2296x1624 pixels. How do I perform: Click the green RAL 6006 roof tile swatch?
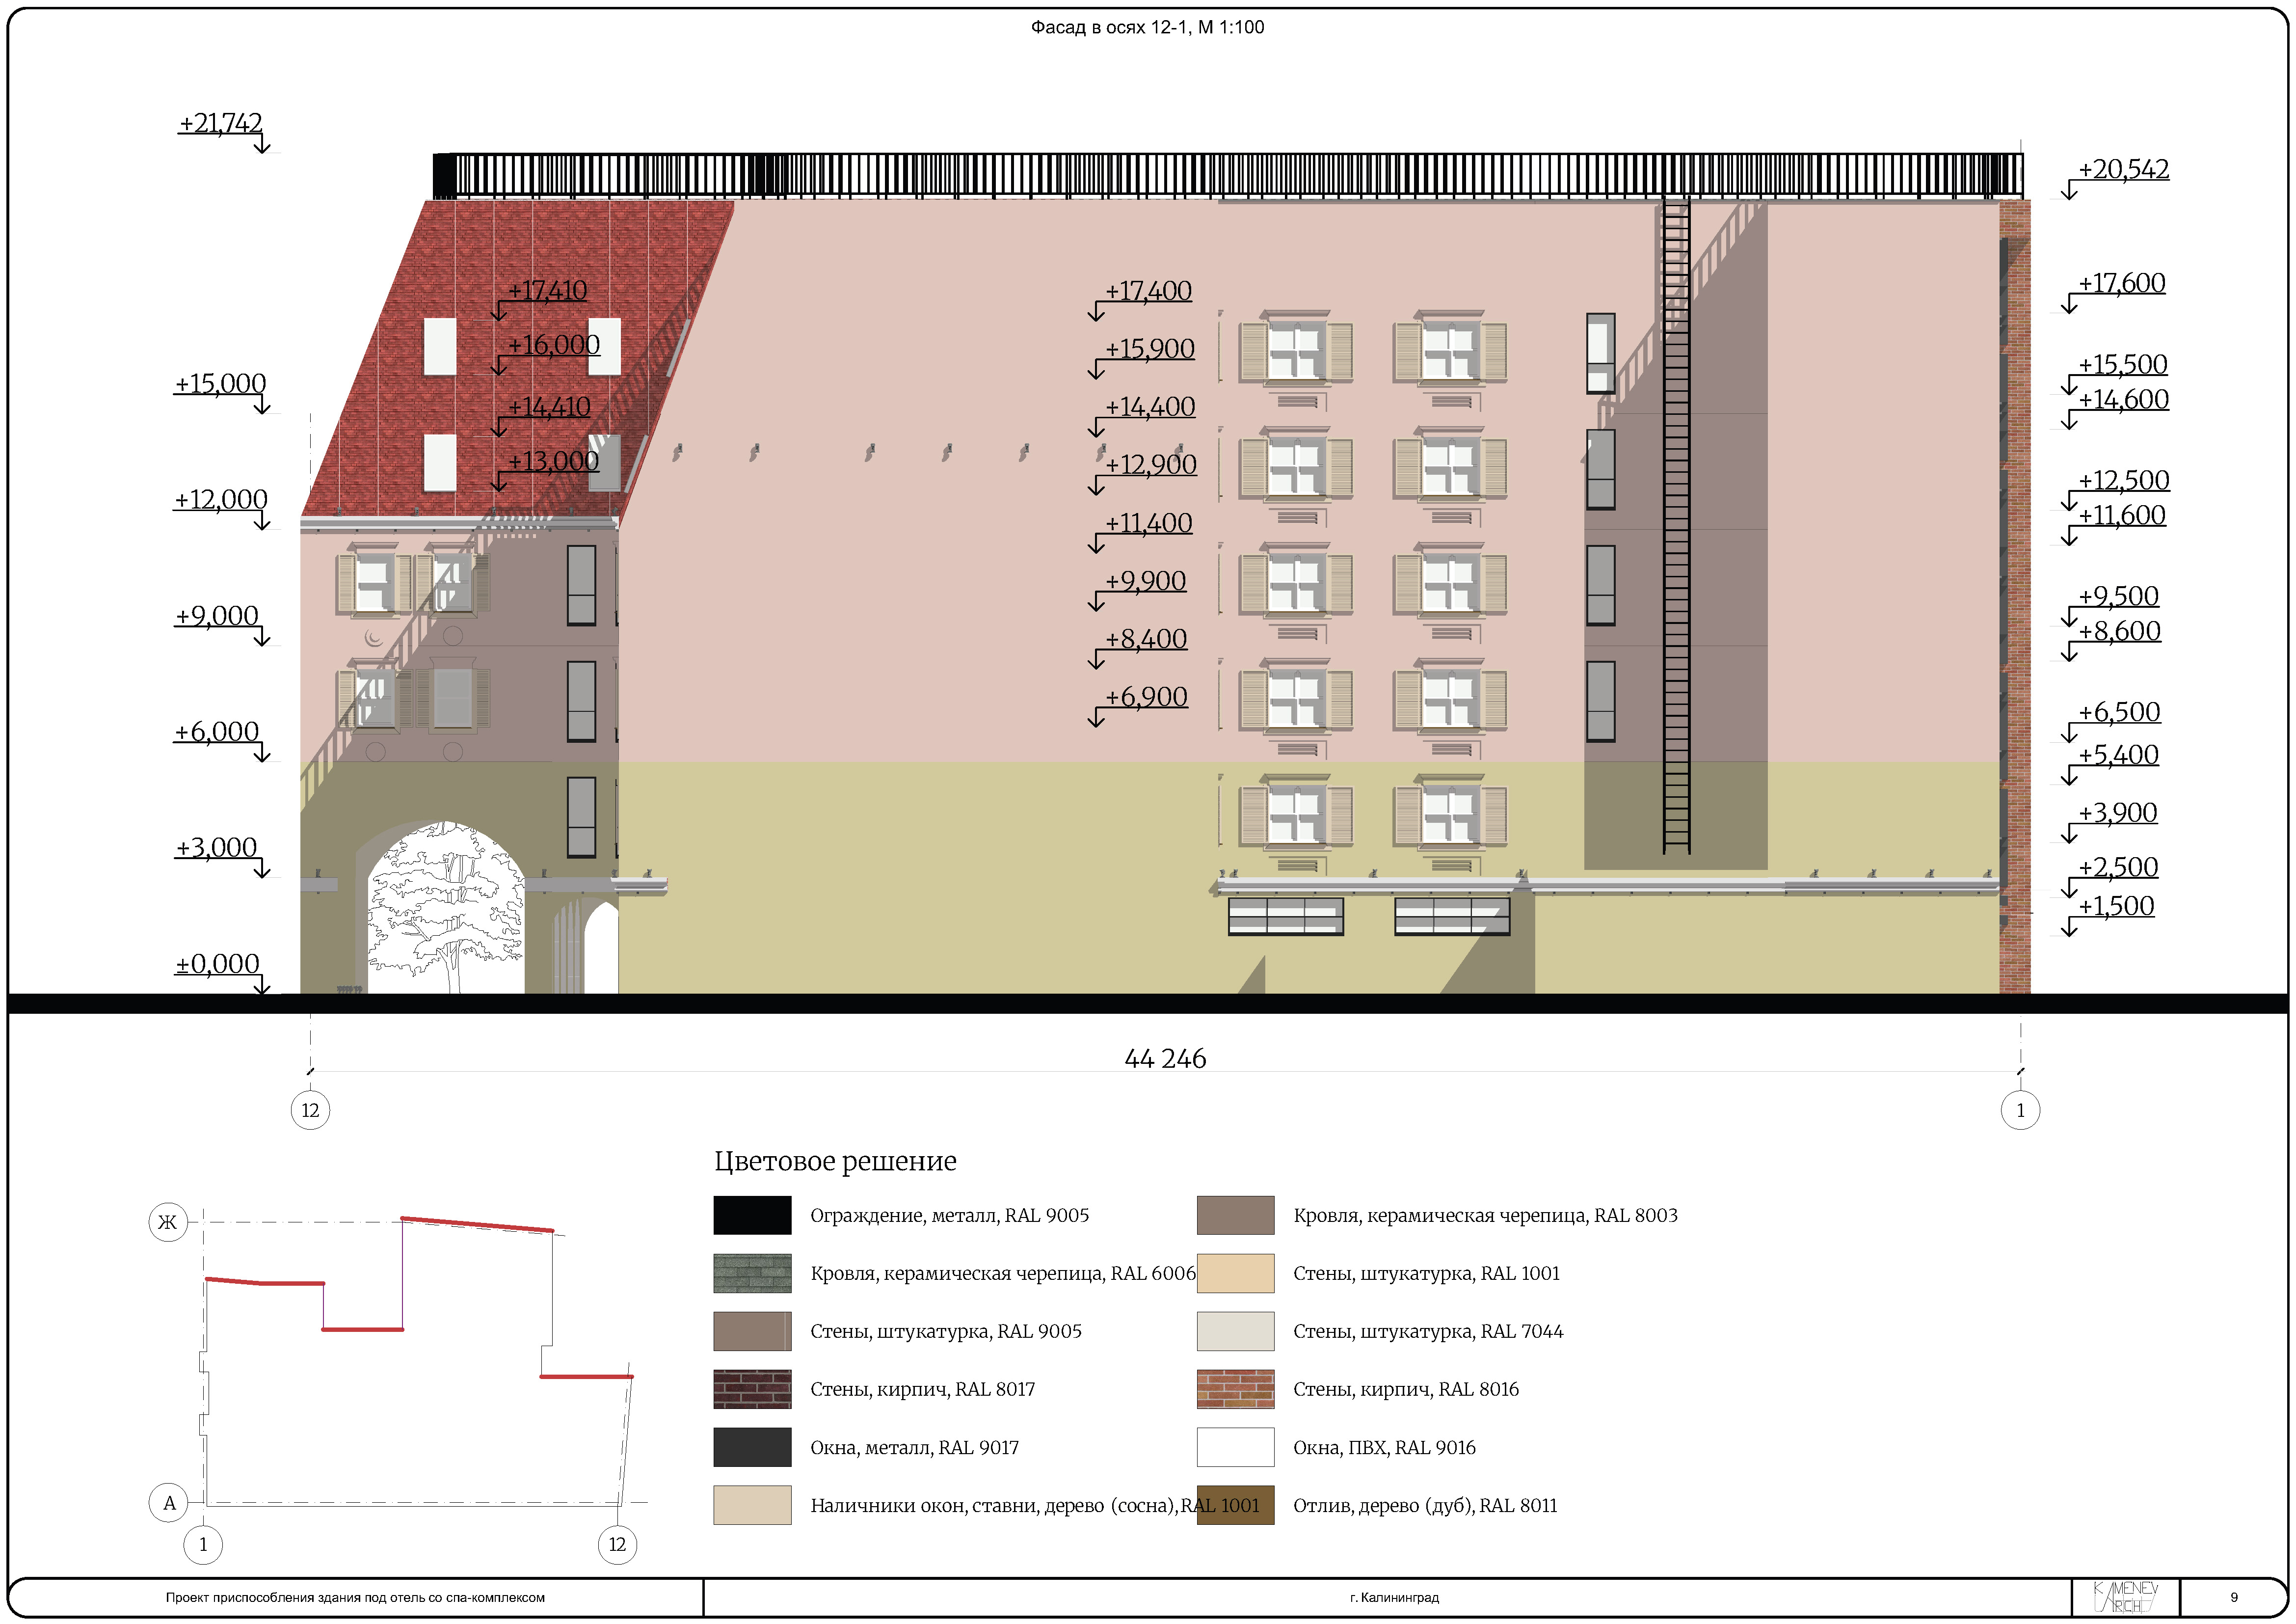coord(752,1273)
